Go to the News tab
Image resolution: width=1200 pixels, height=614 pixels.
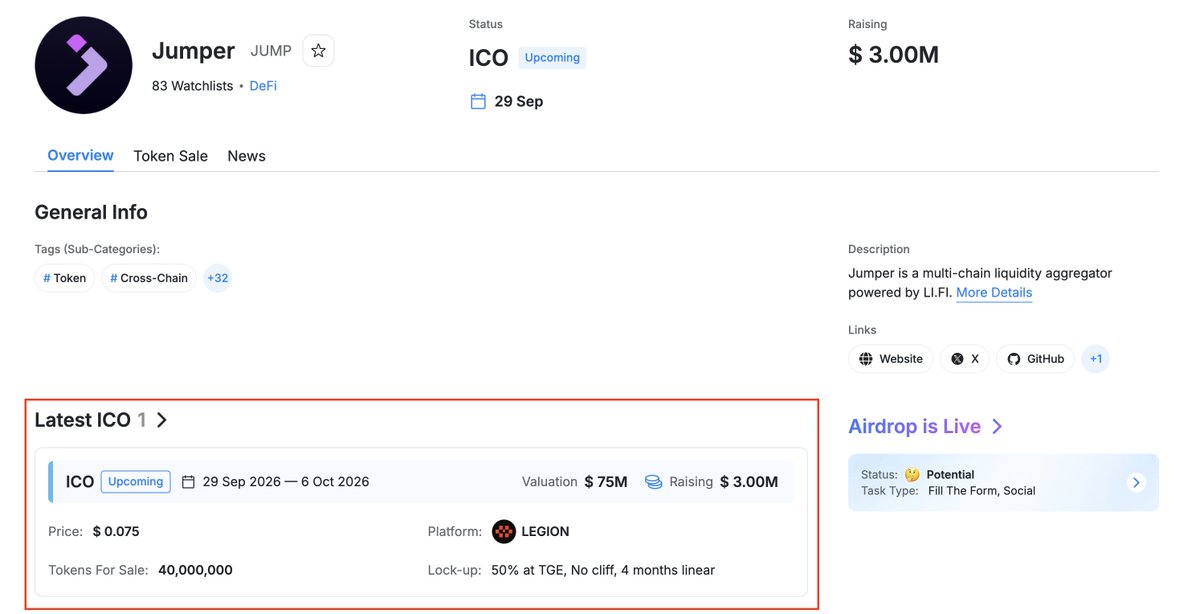[x=246, y=156]
